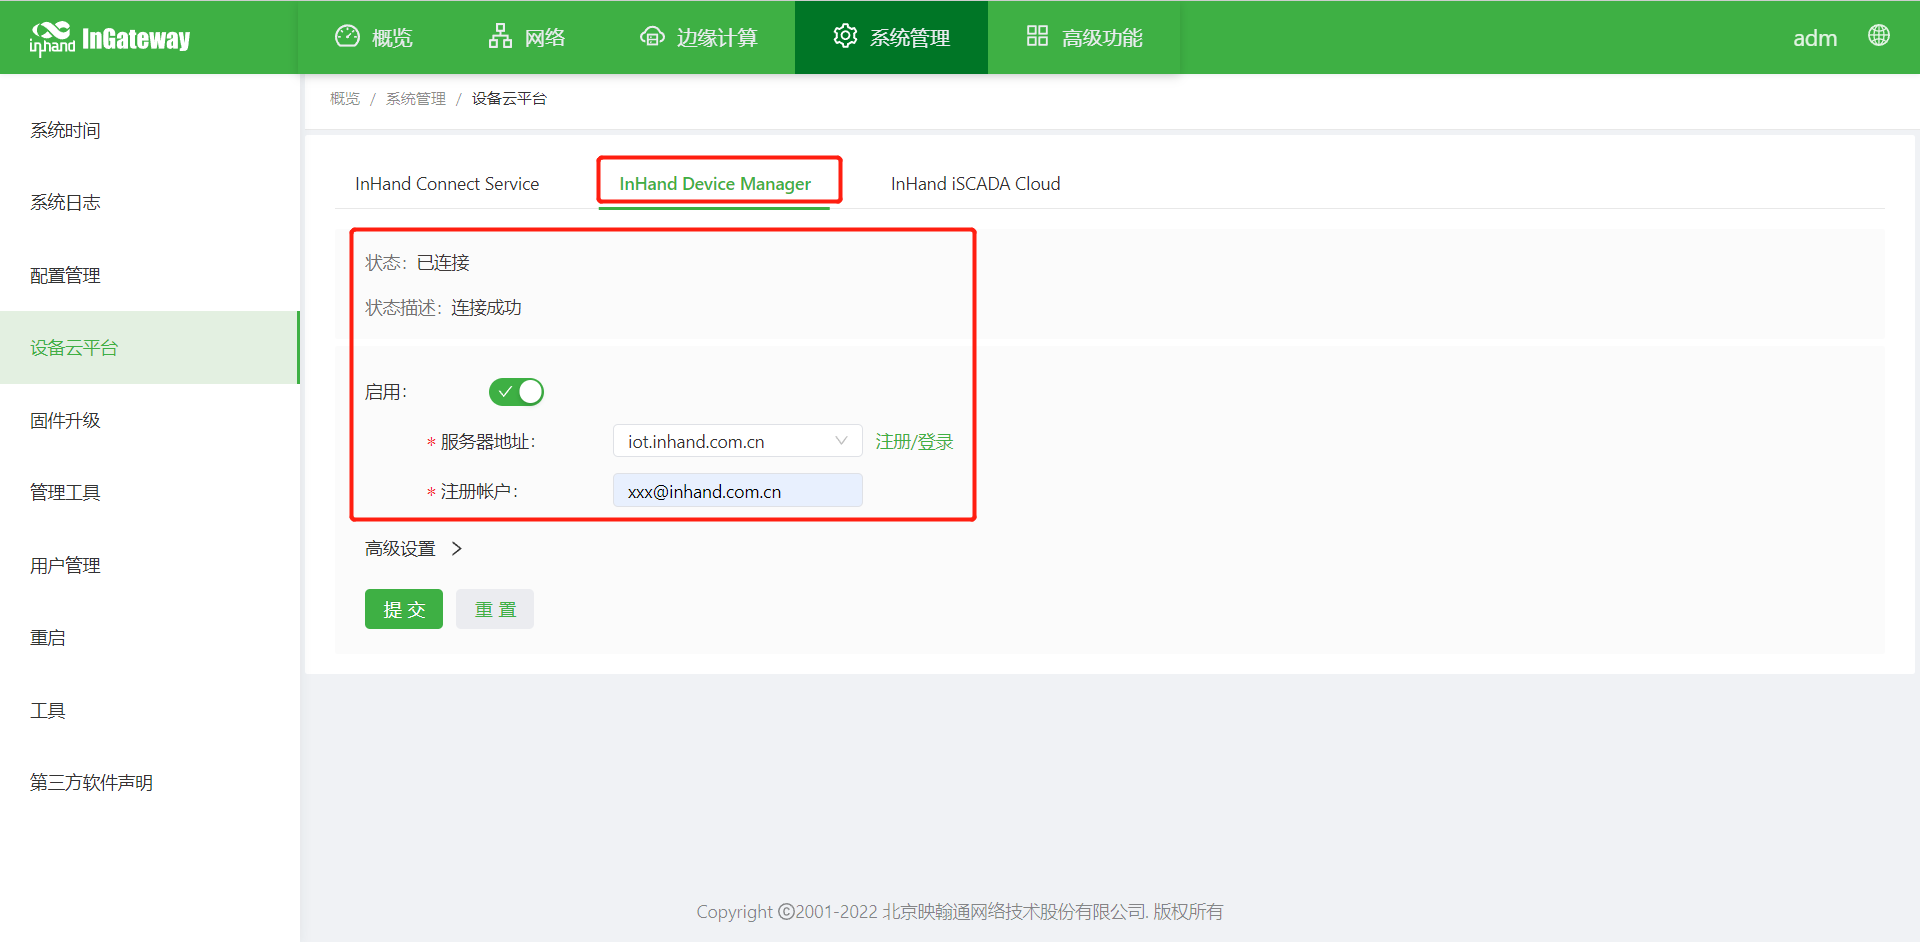Select the InHand Device Manager tab

[715, 184]
